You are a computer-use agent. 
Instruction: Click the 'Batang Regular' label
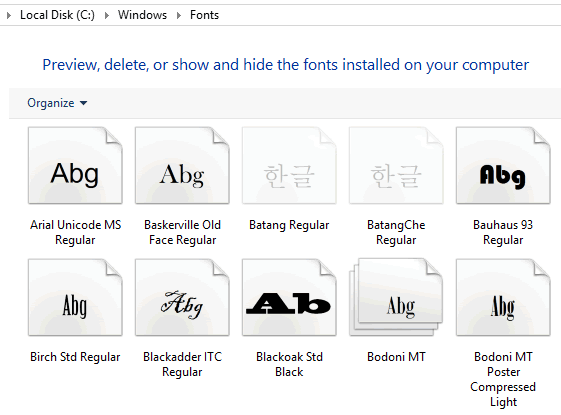[x=289, y=225]
